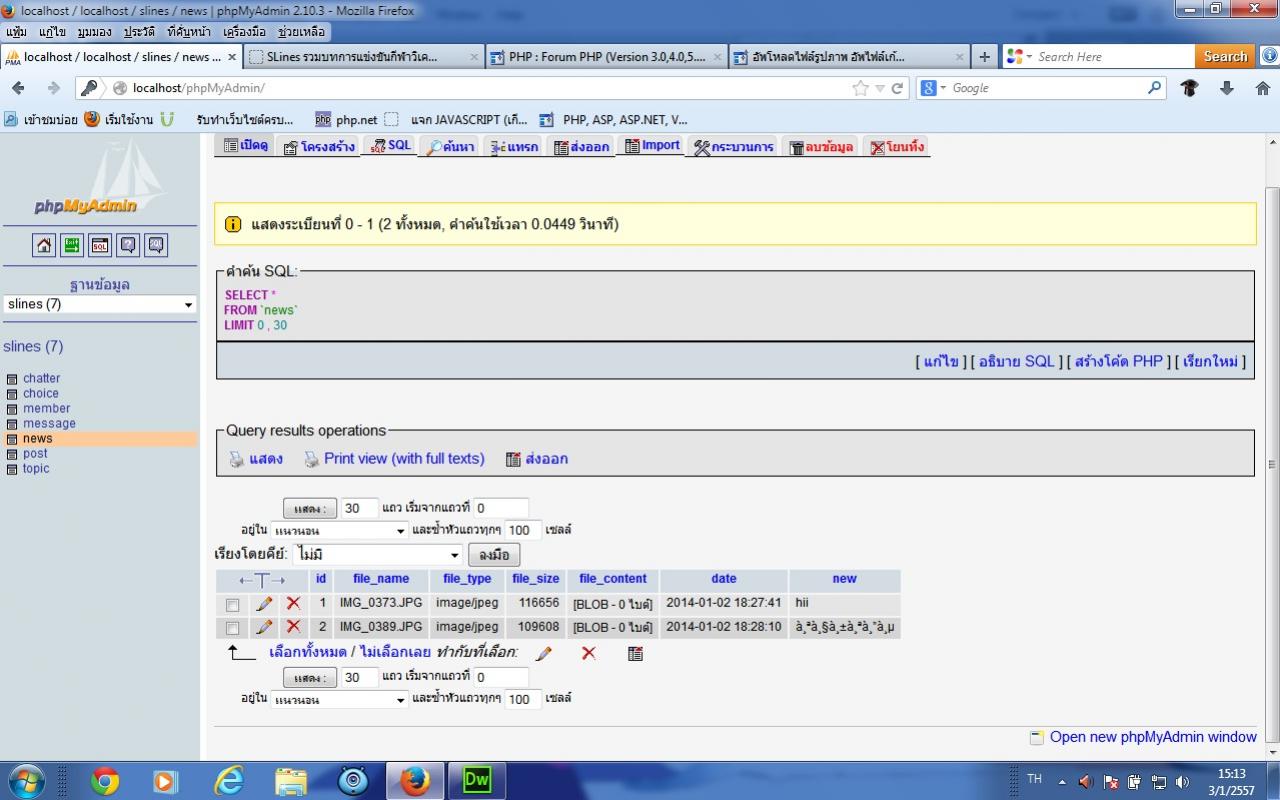Check the checkbox for row id 1
1280x800 pixels.
tap(233, 605)
